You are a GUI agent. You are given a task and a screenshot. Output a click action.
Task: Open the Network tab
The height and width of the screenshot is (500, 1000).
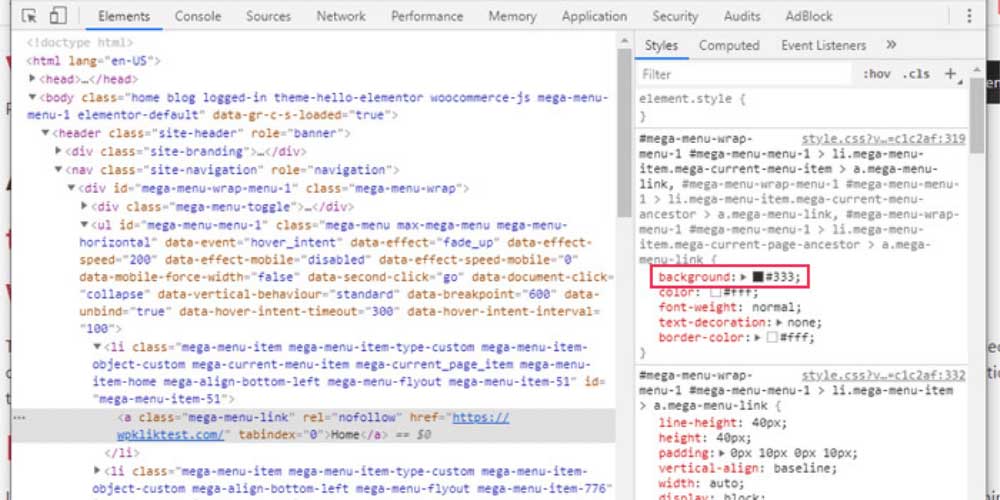point(341,16)
